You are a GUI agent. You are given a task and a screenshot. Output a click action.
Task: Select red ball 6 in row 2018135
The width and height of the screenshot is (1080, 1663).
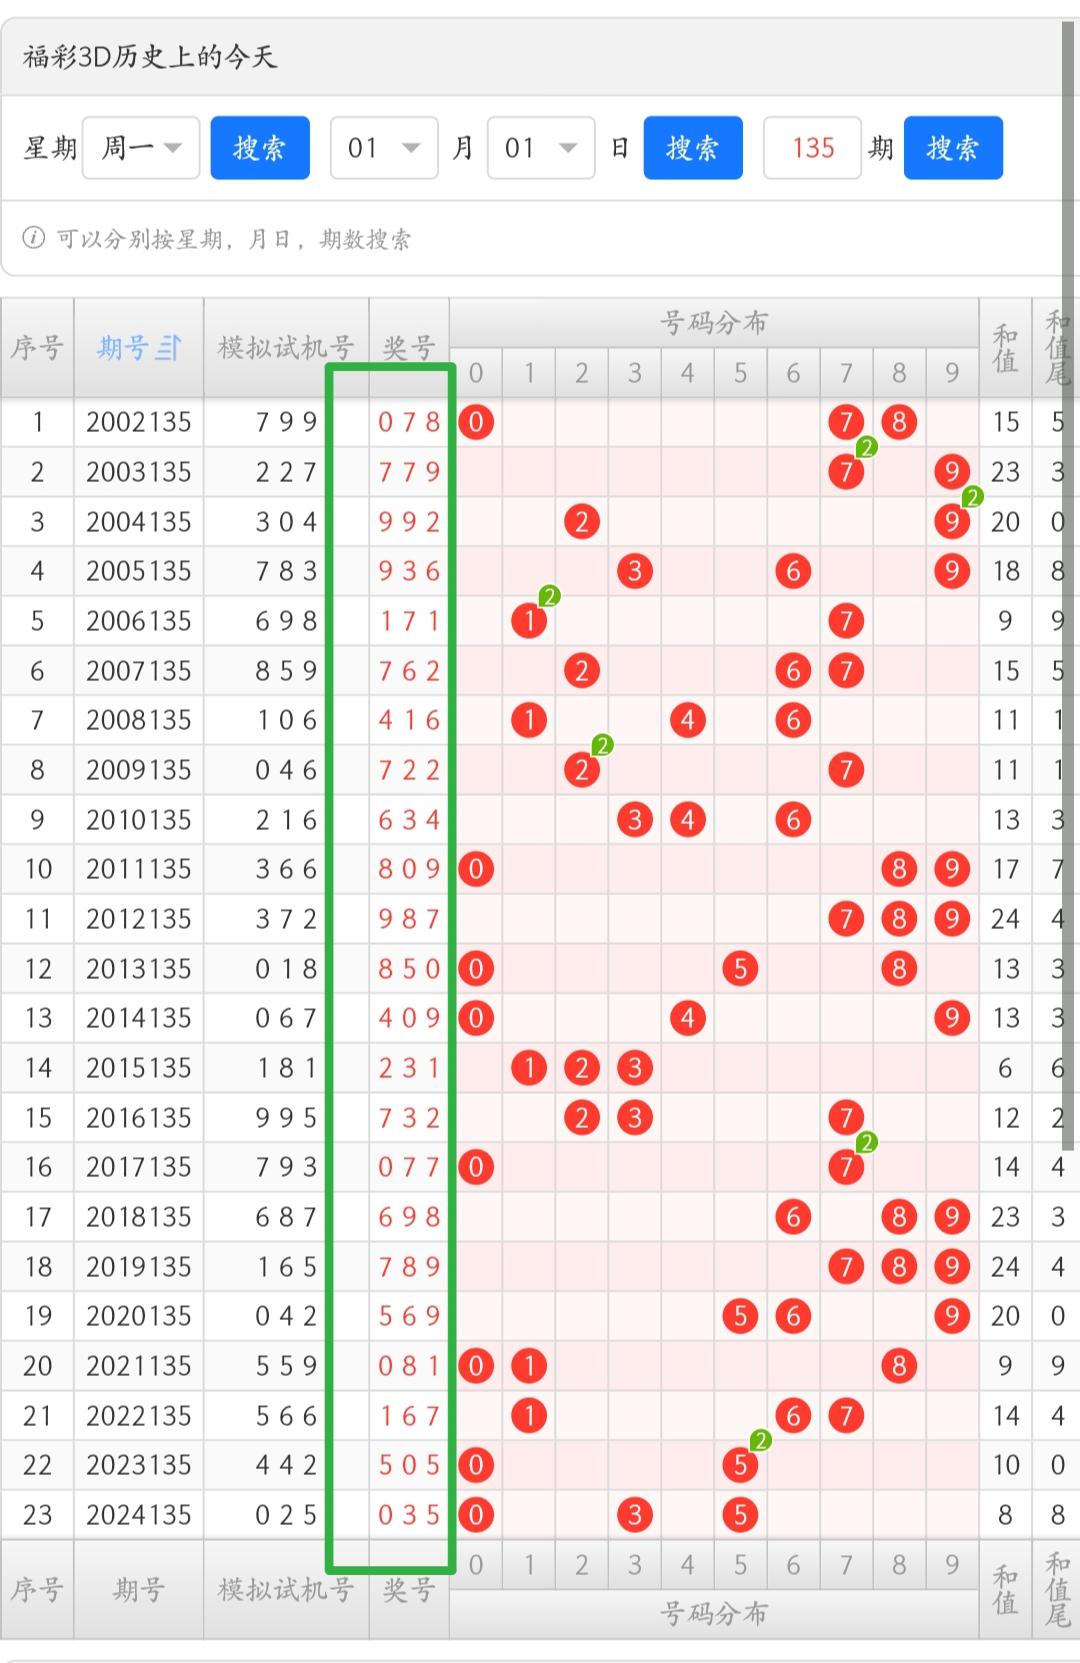(793, 1216)
